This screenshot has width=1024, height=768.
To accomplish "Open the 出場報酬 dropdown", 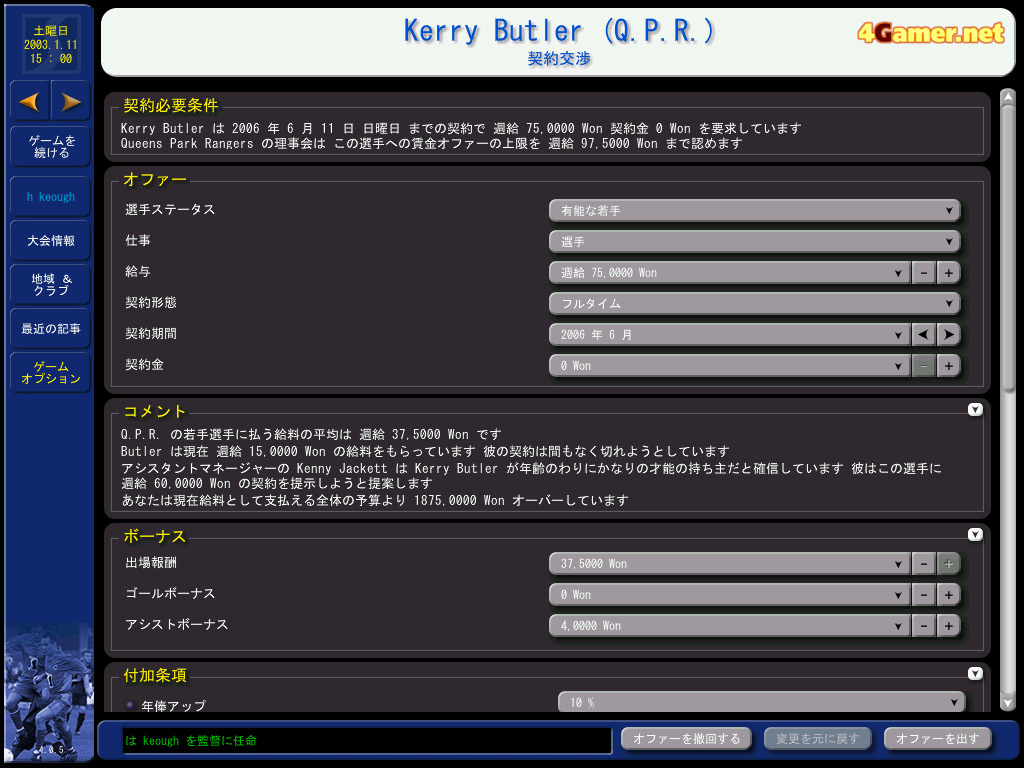I will coord(729,564).
